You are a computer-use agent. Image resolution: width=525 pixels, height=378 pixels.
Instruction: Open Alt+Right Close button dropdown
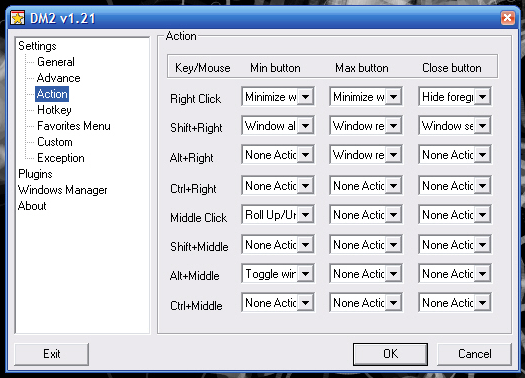[482, 155]
